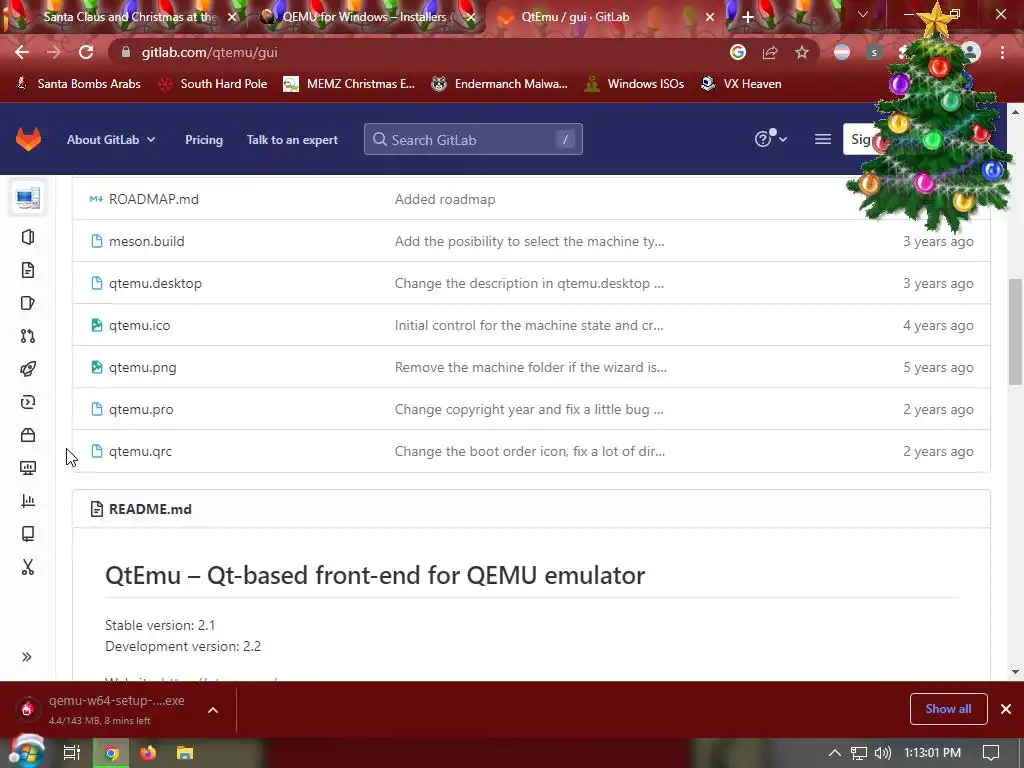
Task: Select the QtEmu / gui GitLab tab
Action: point(575,17)
